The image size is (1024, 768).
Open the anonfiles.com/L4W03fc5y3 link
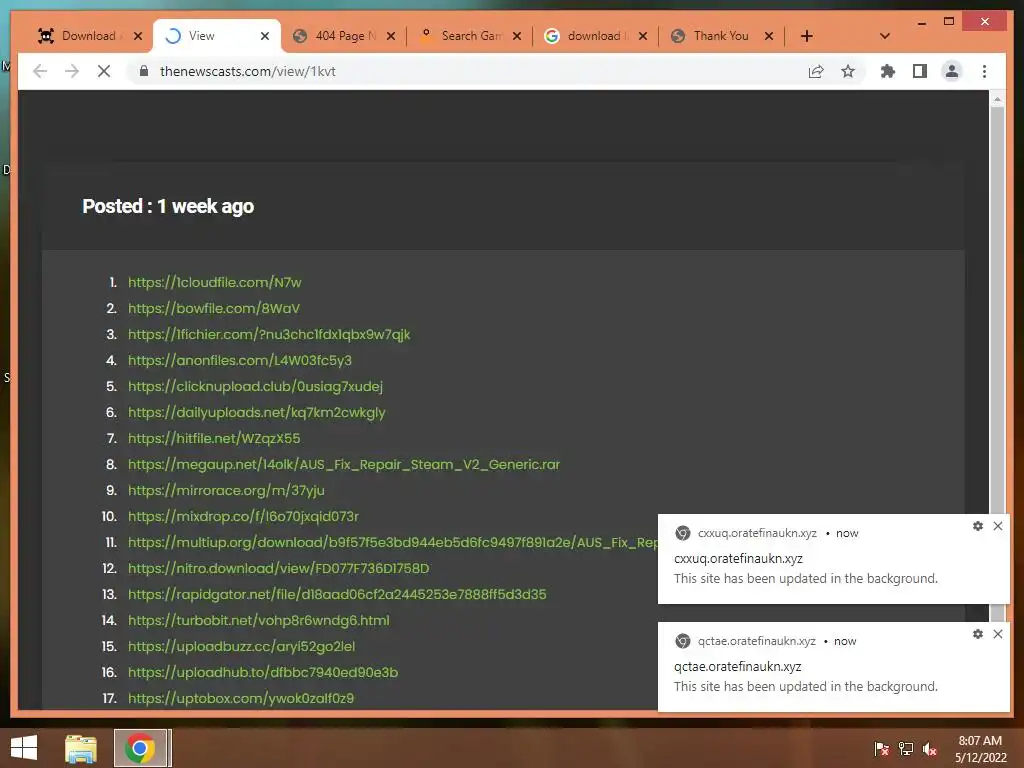click(x=240, y=360)
